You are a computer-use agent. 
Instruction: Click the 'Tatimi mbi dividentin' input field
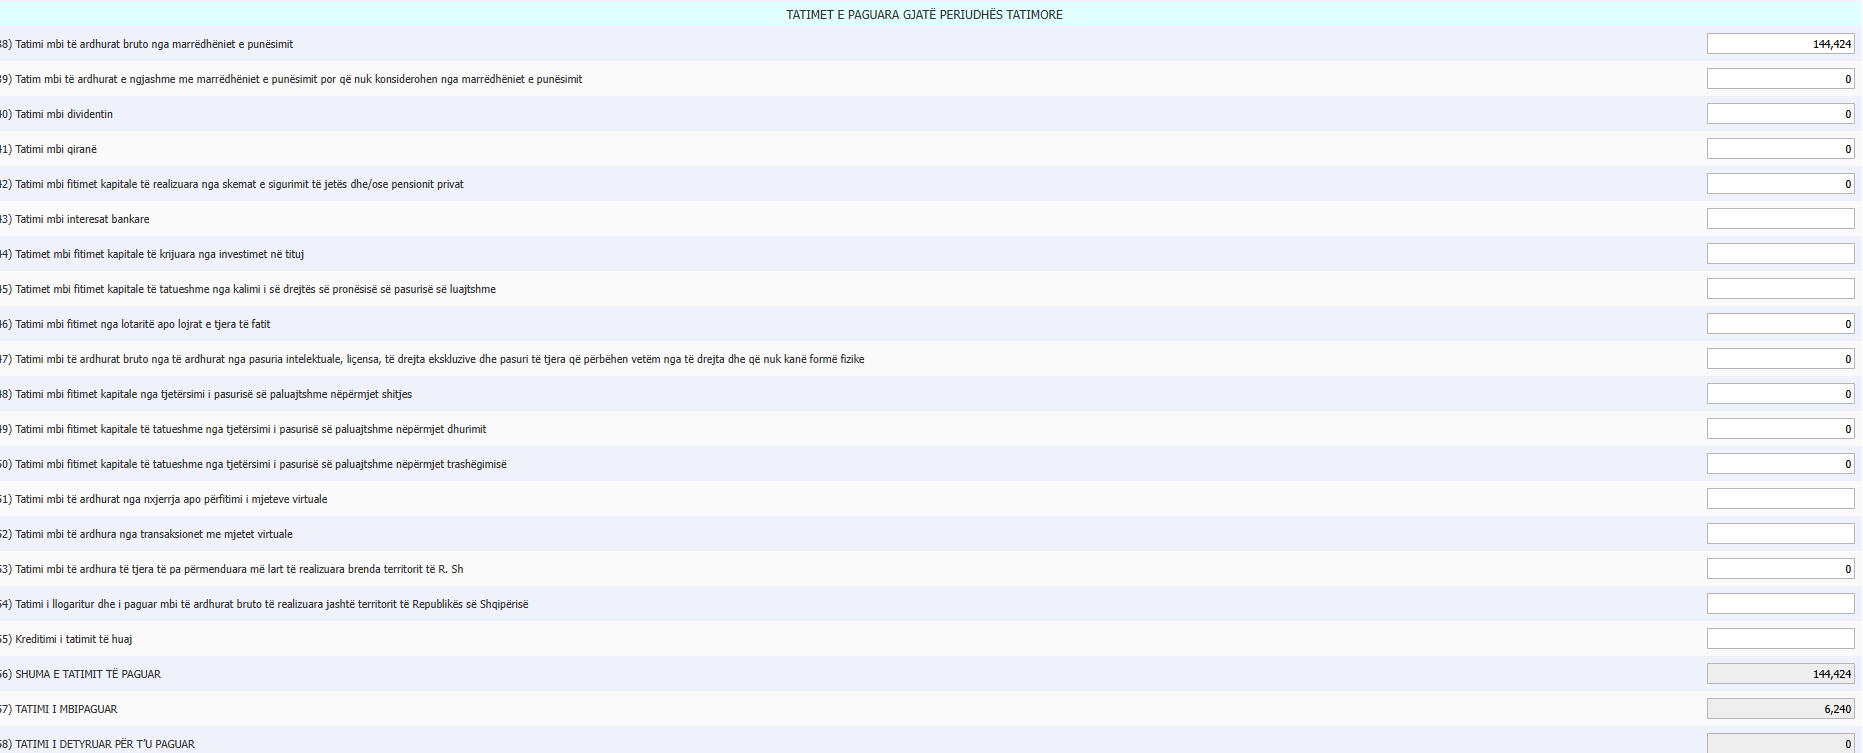click(1780, 114)
